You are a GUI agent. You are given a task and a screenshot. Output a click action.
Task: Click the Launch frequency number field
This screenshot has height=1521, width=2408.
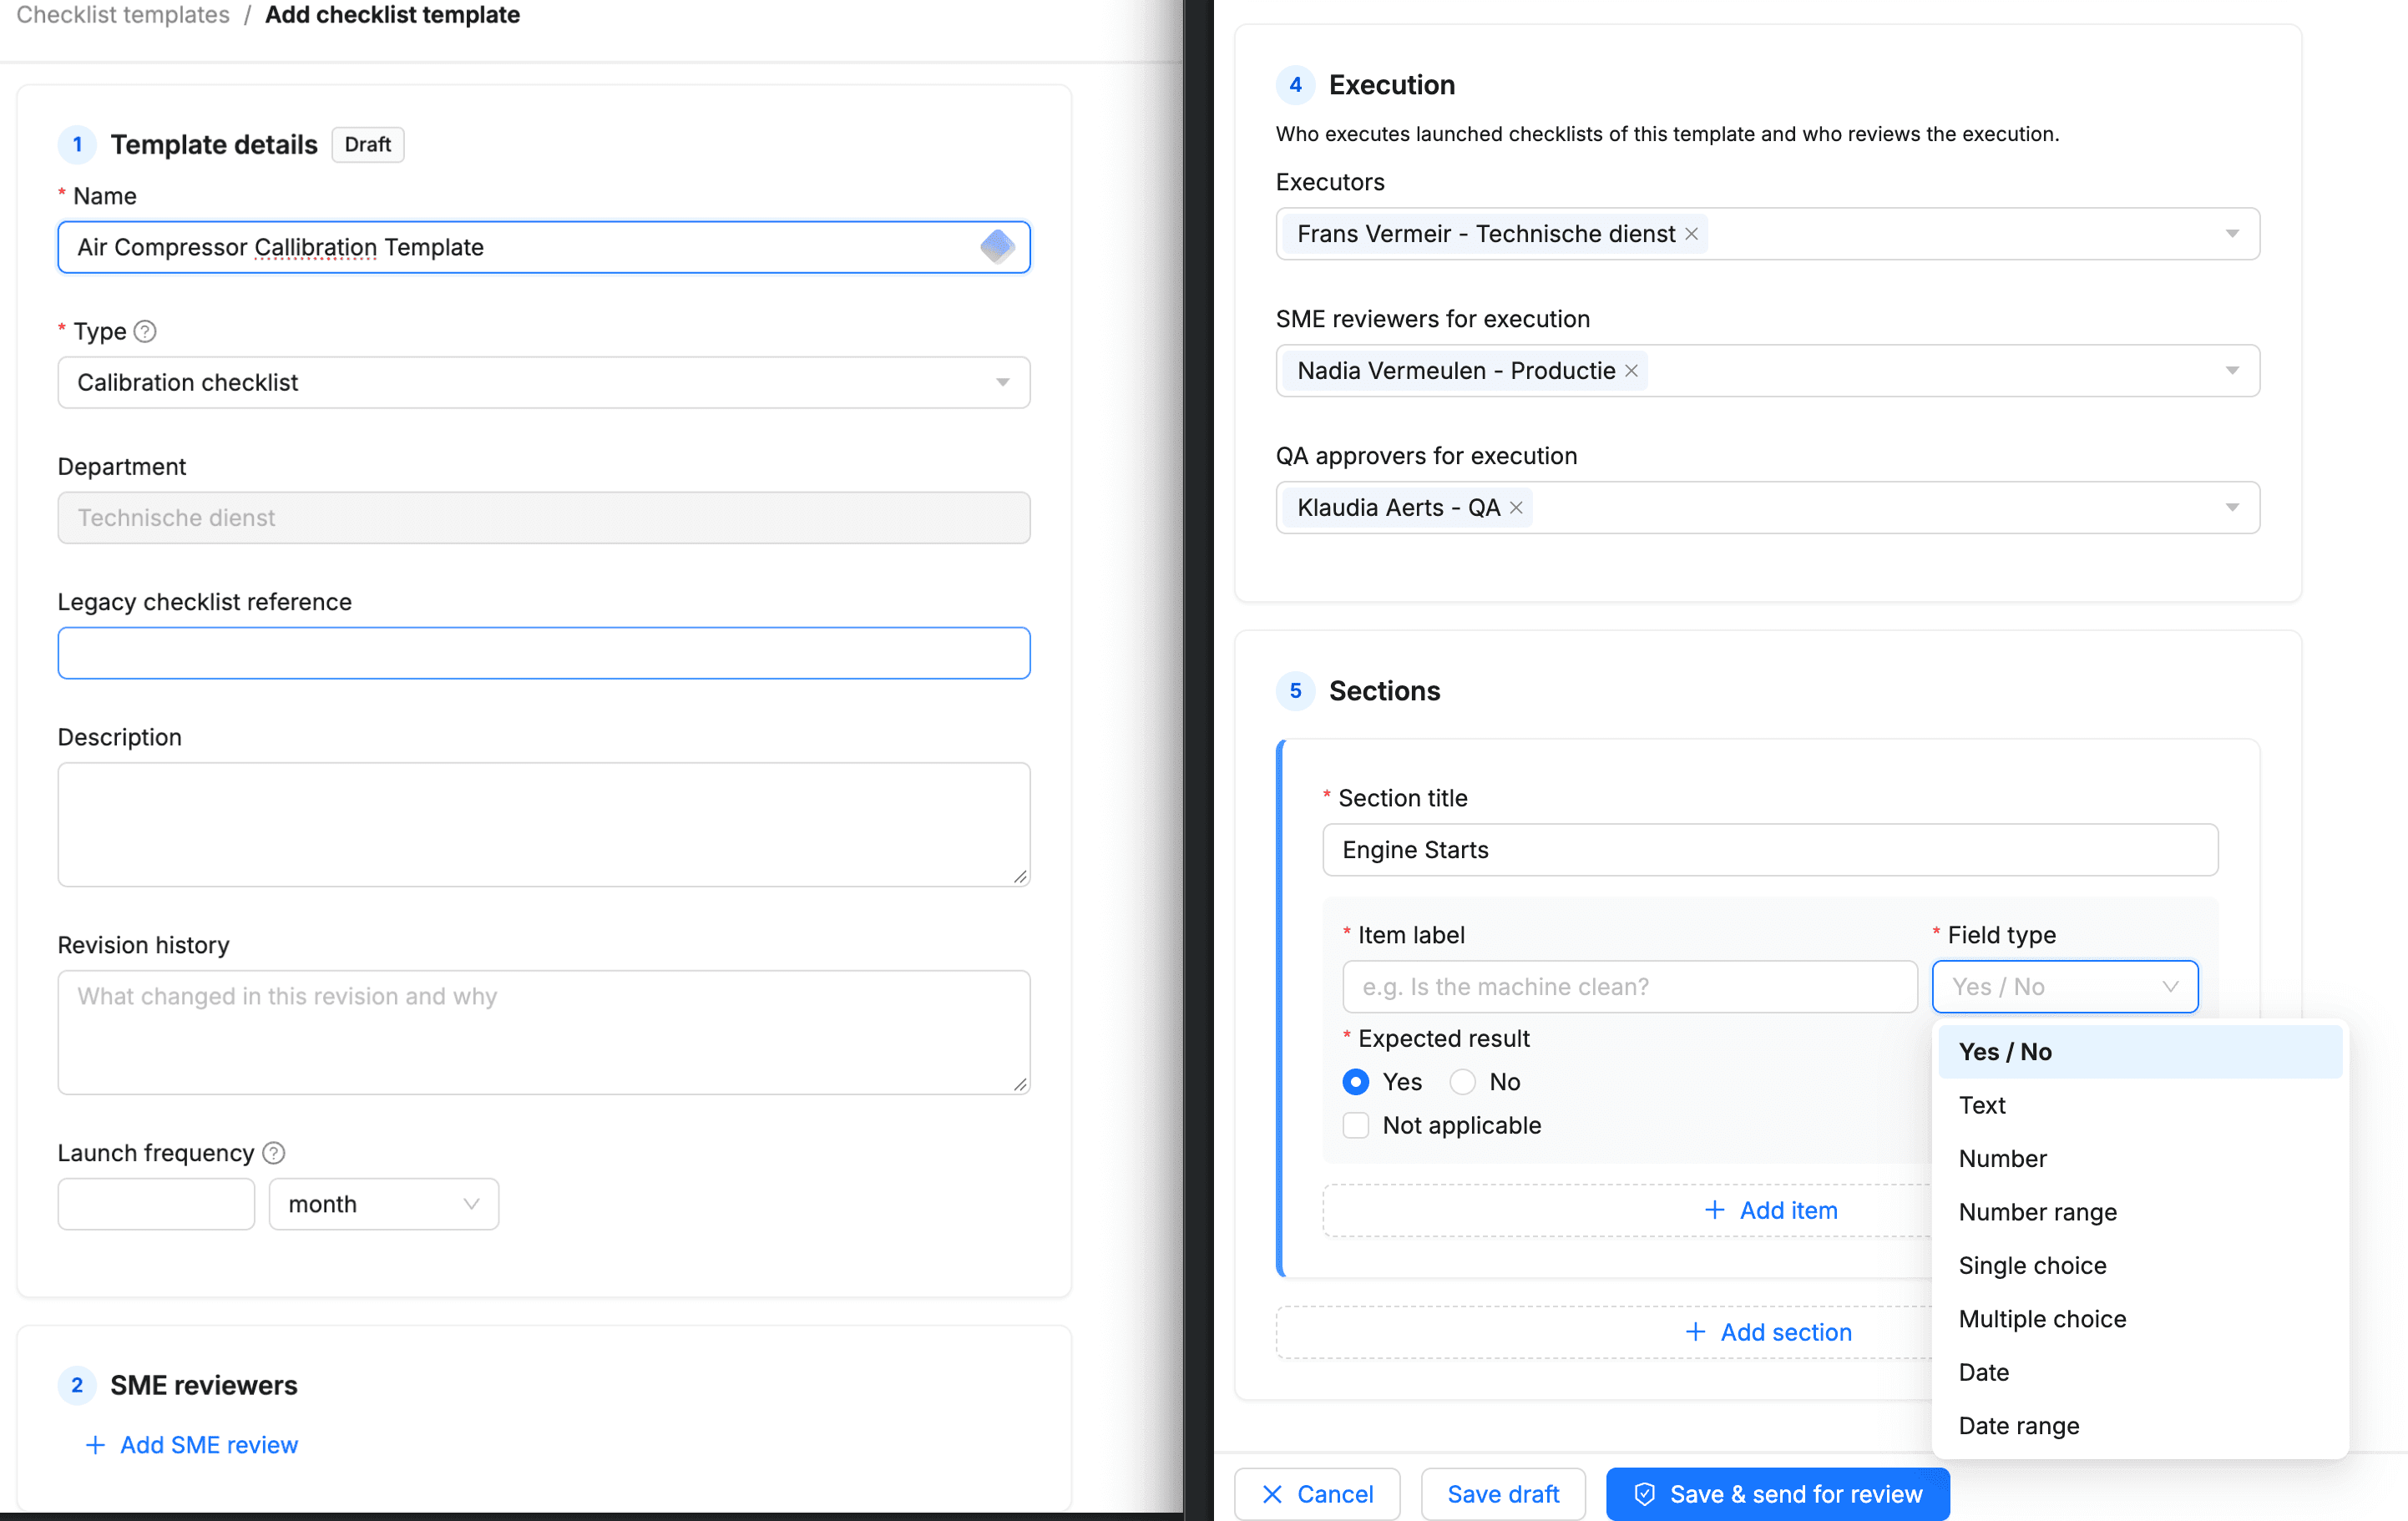click(x=156, y=1204)
